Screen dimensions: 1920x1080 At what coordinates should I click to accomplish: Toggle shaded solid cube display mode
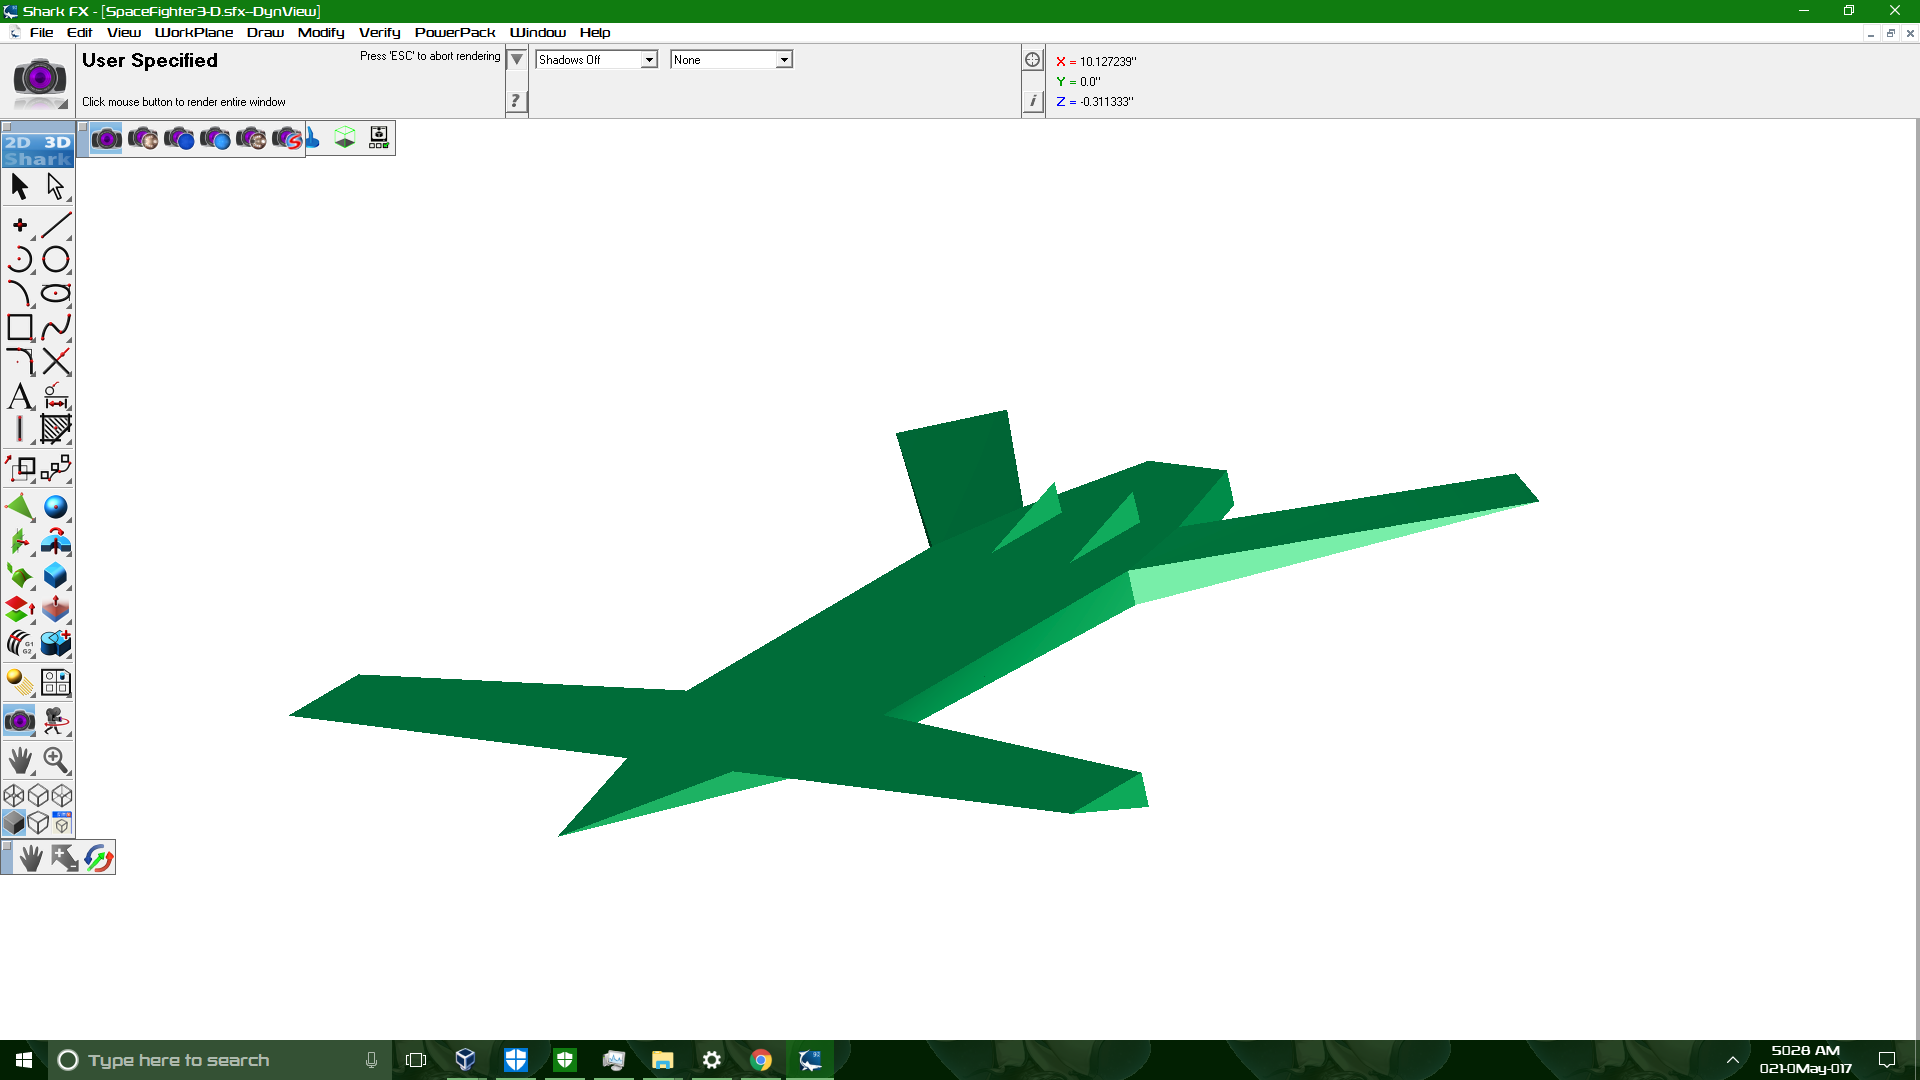coord(14,822)
